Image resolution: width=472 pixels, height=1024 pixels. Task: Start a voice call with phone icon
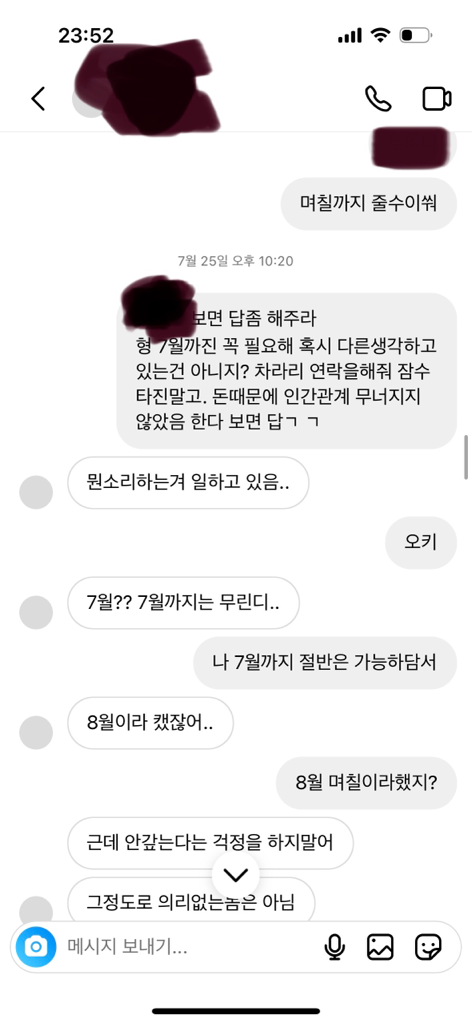coord(378,99)
